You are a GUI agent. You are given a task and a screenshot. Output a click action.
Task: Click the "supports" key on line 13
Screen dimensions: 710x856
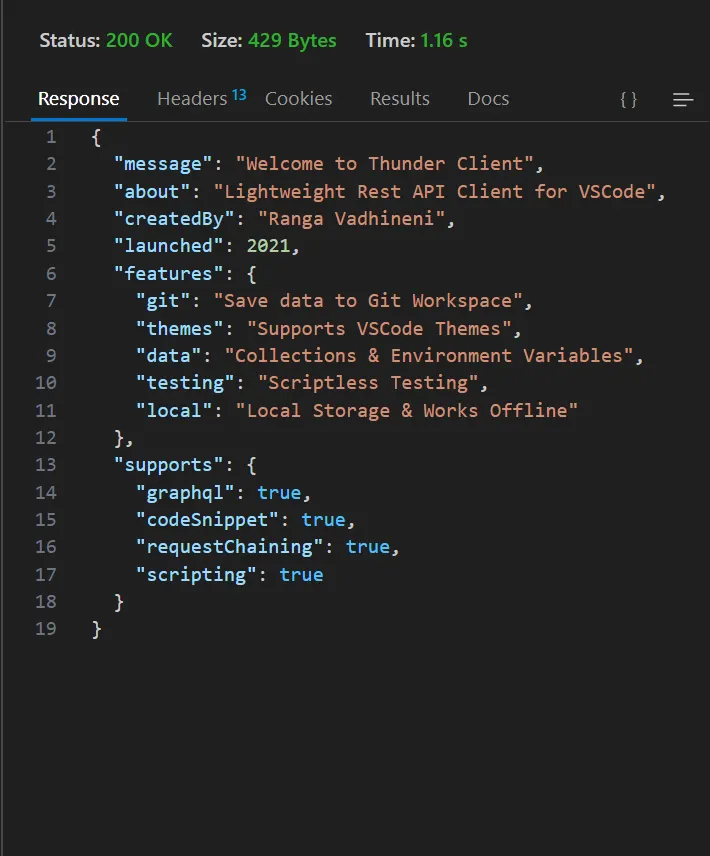(168, 465)
